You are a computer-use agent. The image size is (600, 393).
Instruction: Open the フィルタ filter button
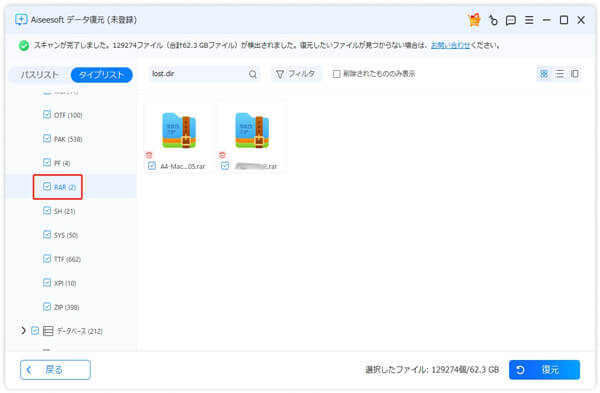pos(296,74)
